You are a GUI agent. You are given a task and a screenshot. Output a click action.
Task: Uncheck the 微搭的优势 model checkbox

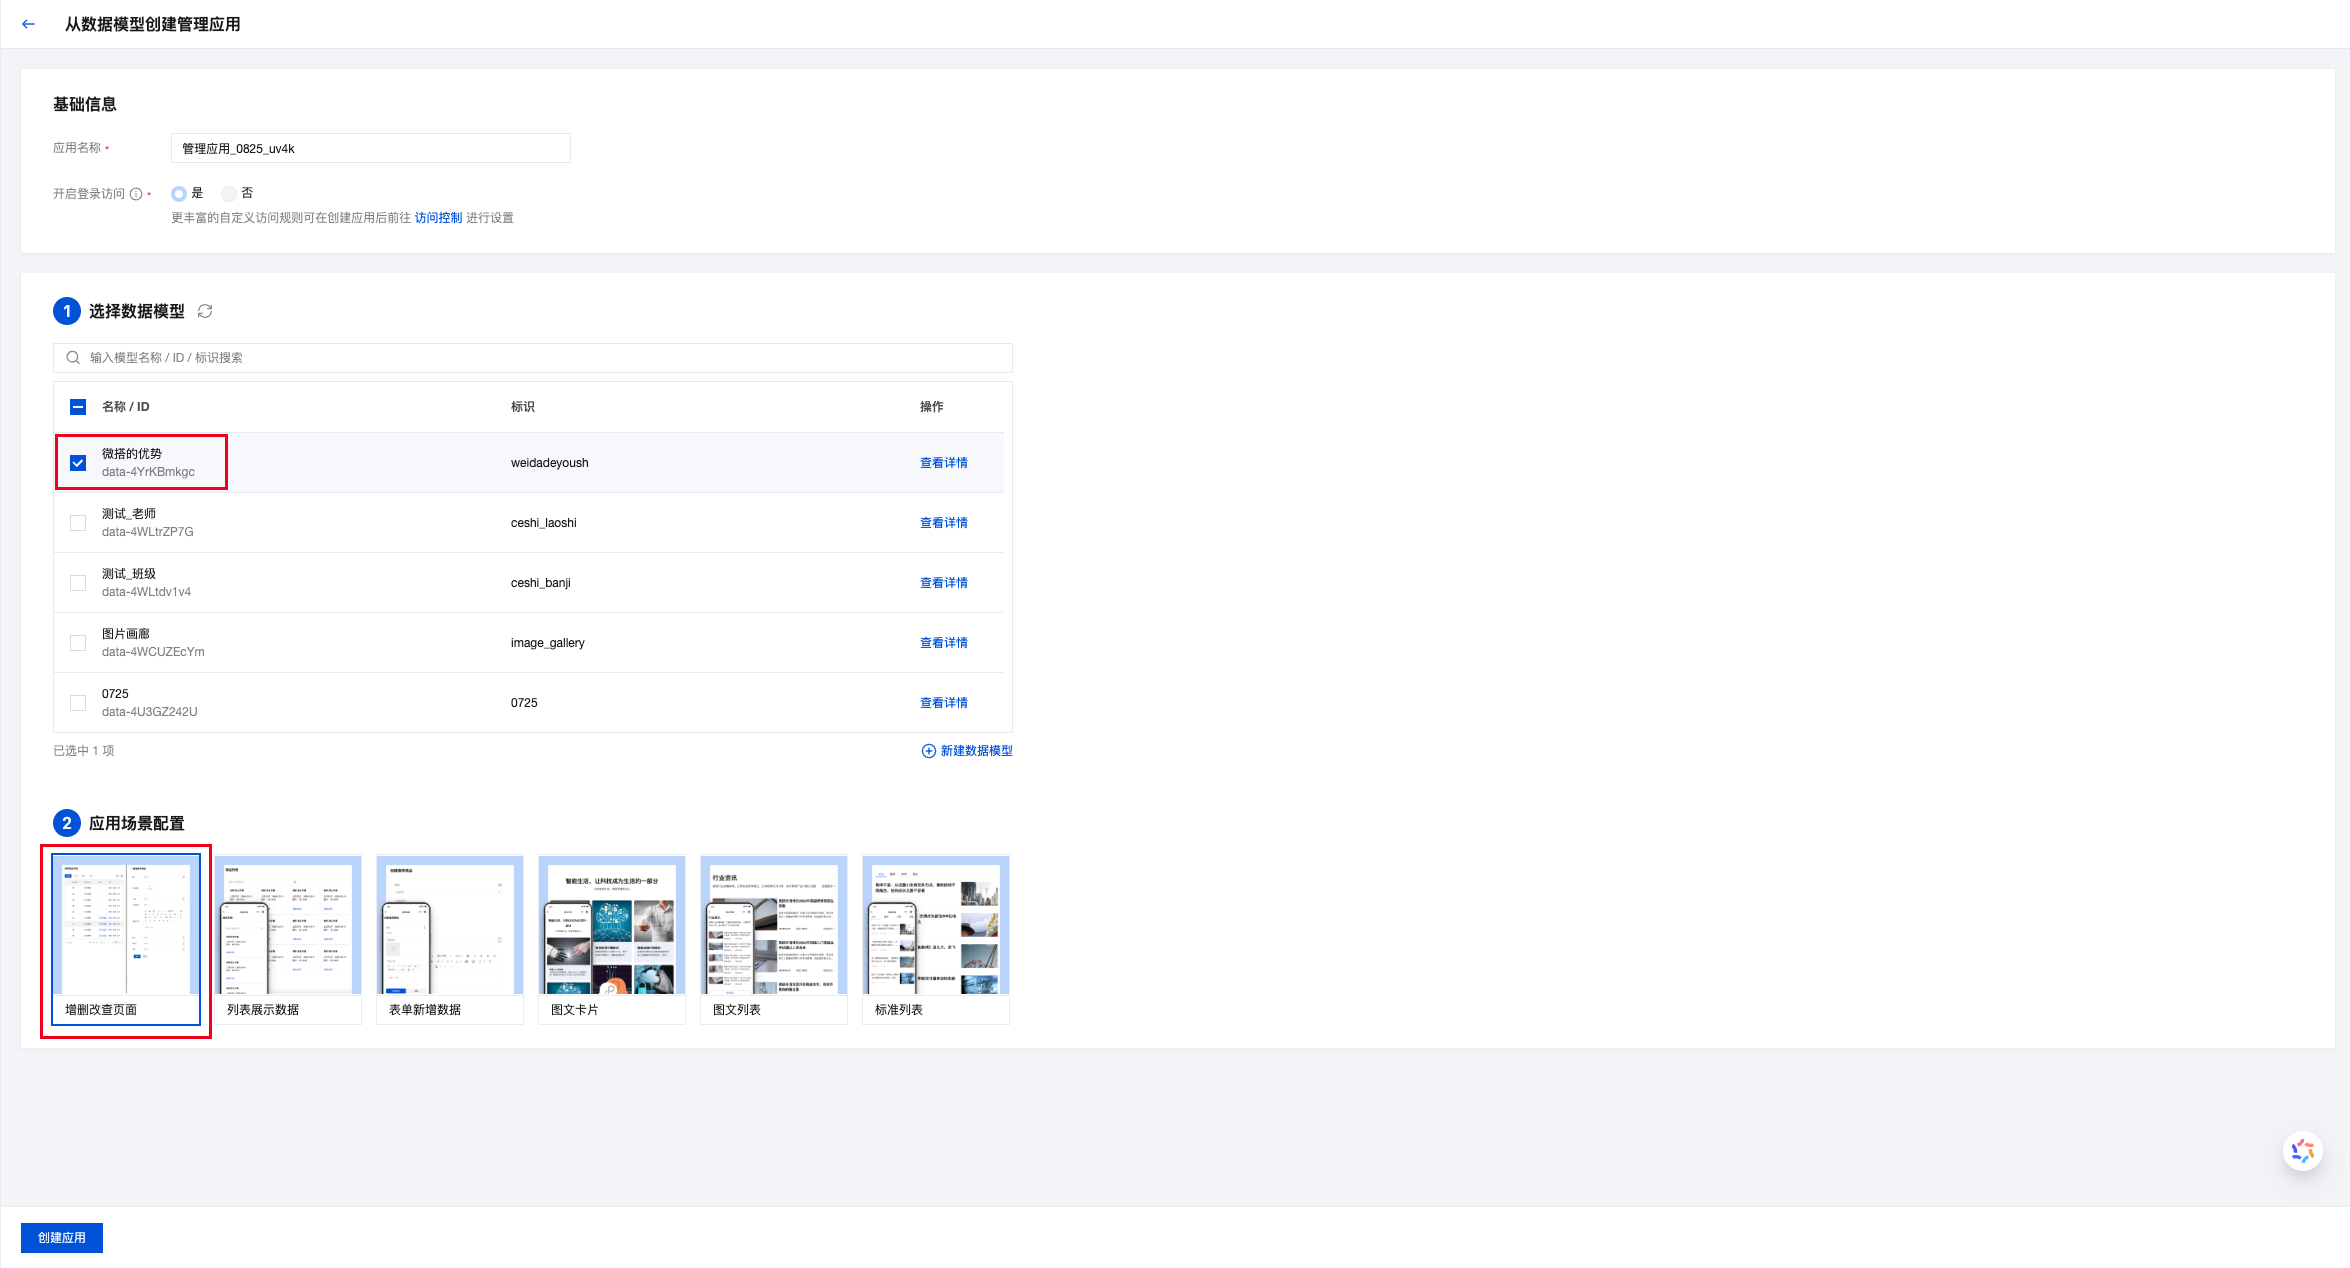click(x=78, y=463)
